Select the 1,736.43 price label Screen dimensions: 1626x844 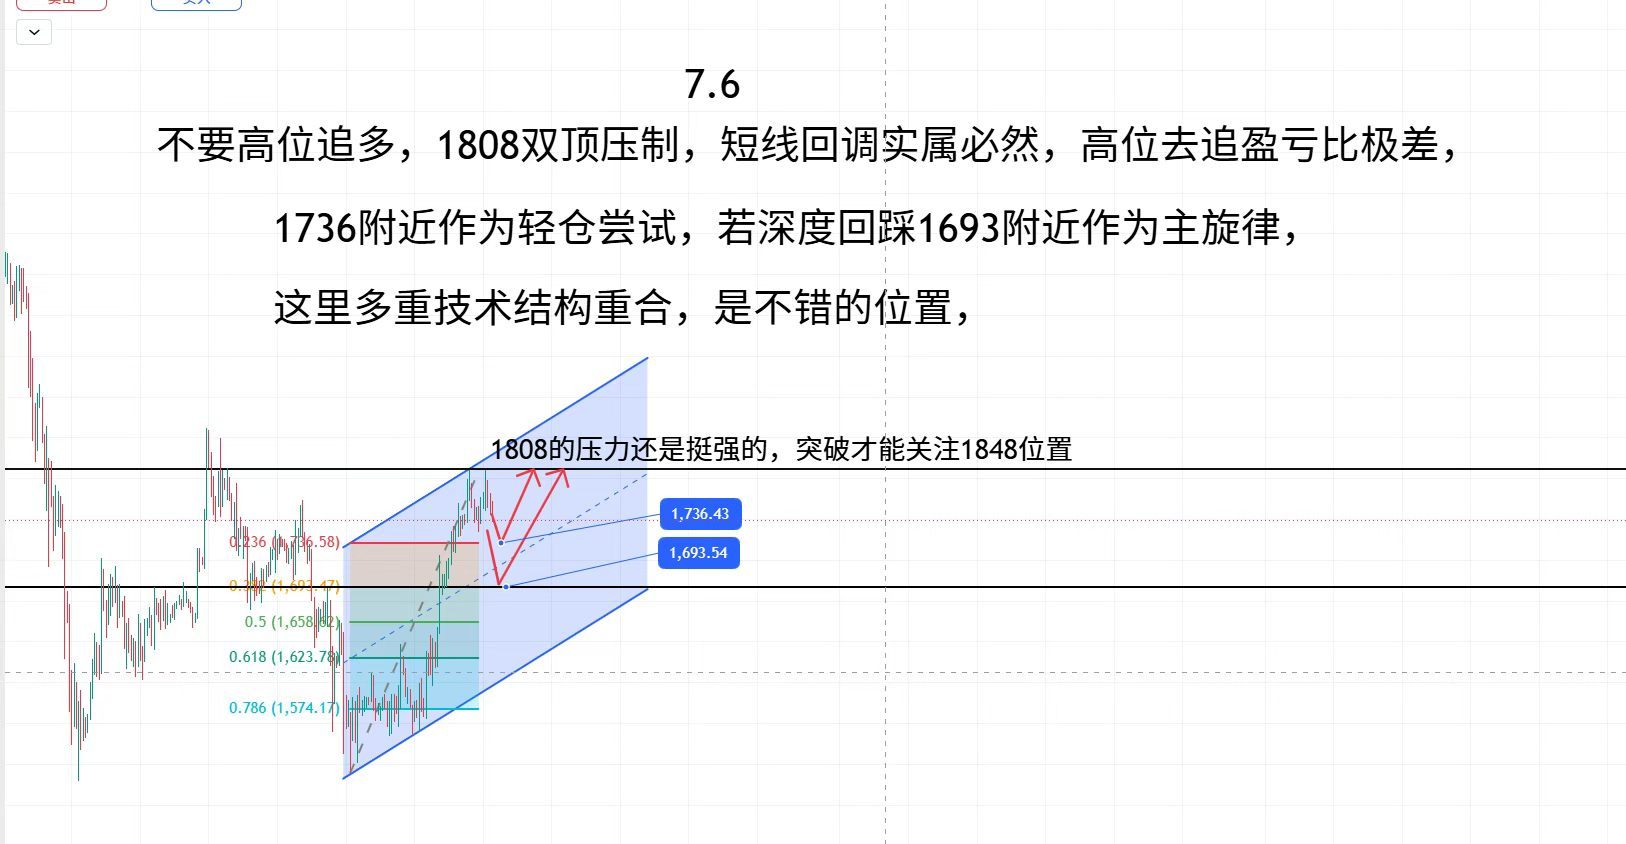point(700,514)
